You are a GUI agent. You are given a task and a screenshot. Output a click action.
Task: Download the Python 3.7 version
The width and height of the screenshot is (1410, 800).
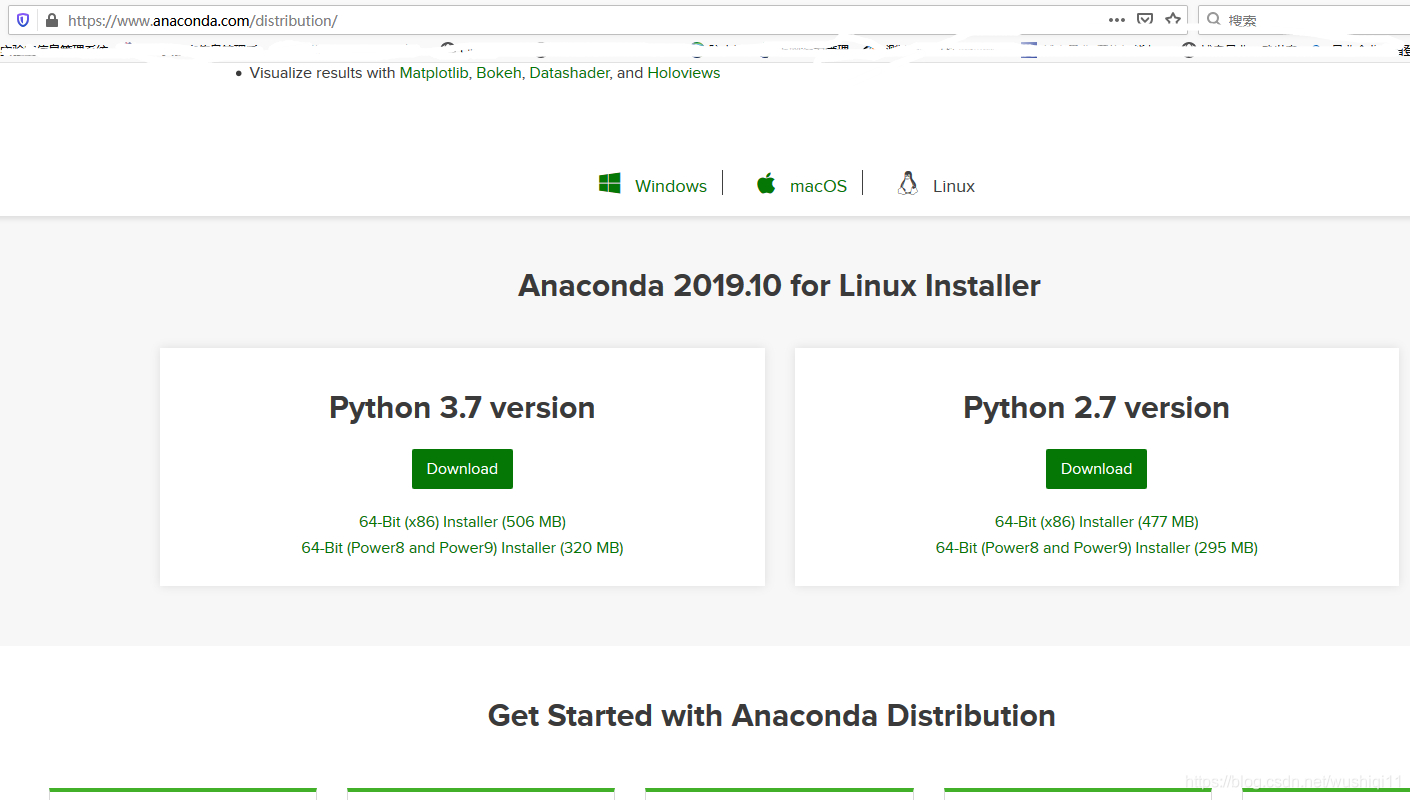462,468
